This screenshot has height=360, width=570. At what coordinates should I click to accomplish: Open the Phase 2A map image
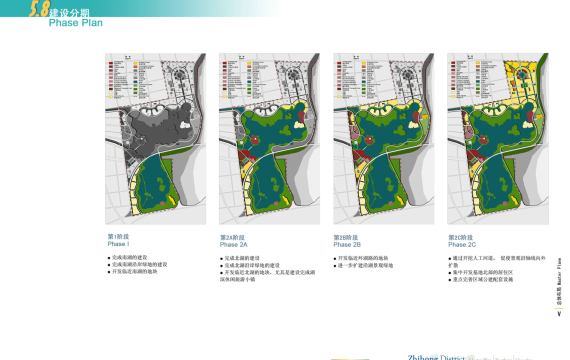269,139
